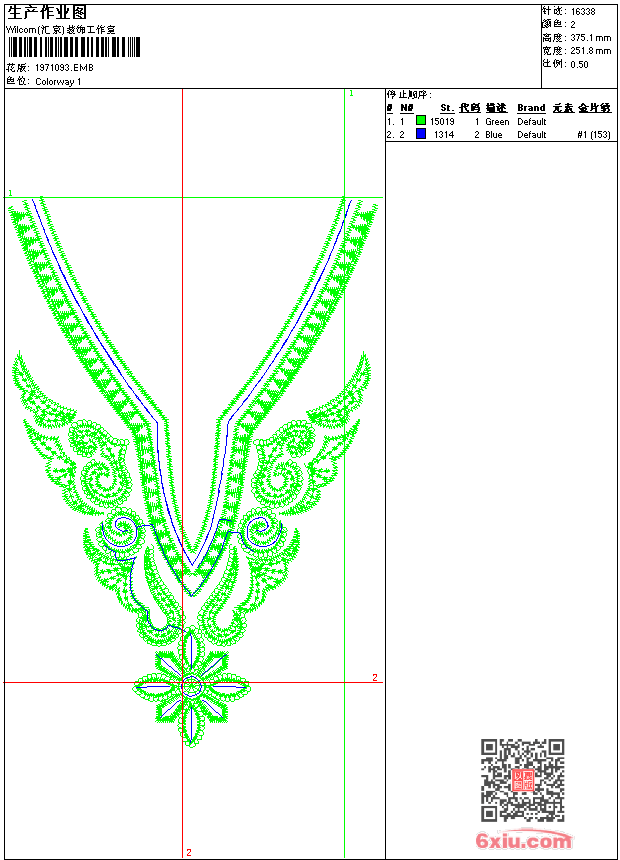The height and width of the screenshot is (860, 620).
Task: Click green marker '1' at top of vertical line
Action: (351, 94)
